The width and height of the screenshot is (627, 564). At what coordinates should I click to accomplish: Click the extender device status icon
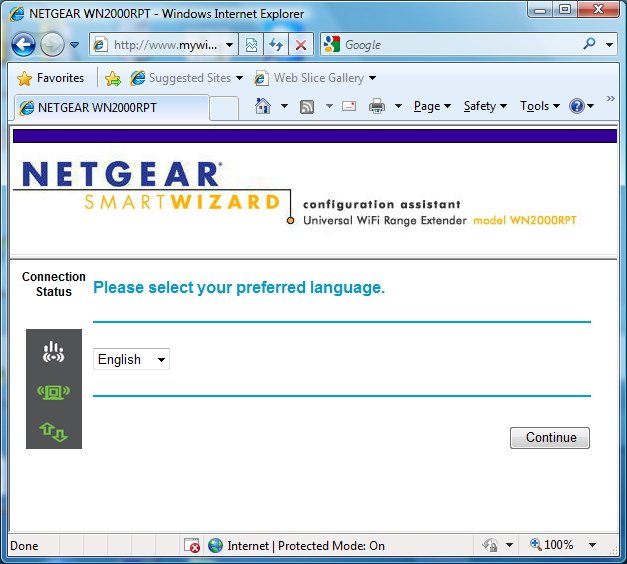coord(54,392)
